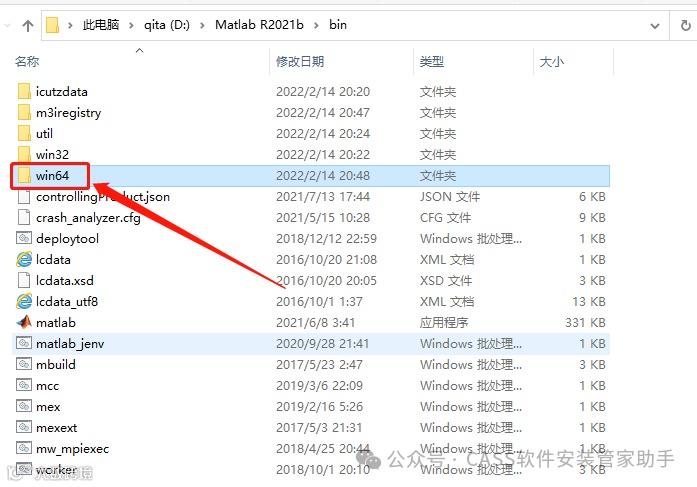The height and width of the screenshot is (487, 697).
Task: Navigate to 此电脑 in breadcrumb
Action: [101, 25]
